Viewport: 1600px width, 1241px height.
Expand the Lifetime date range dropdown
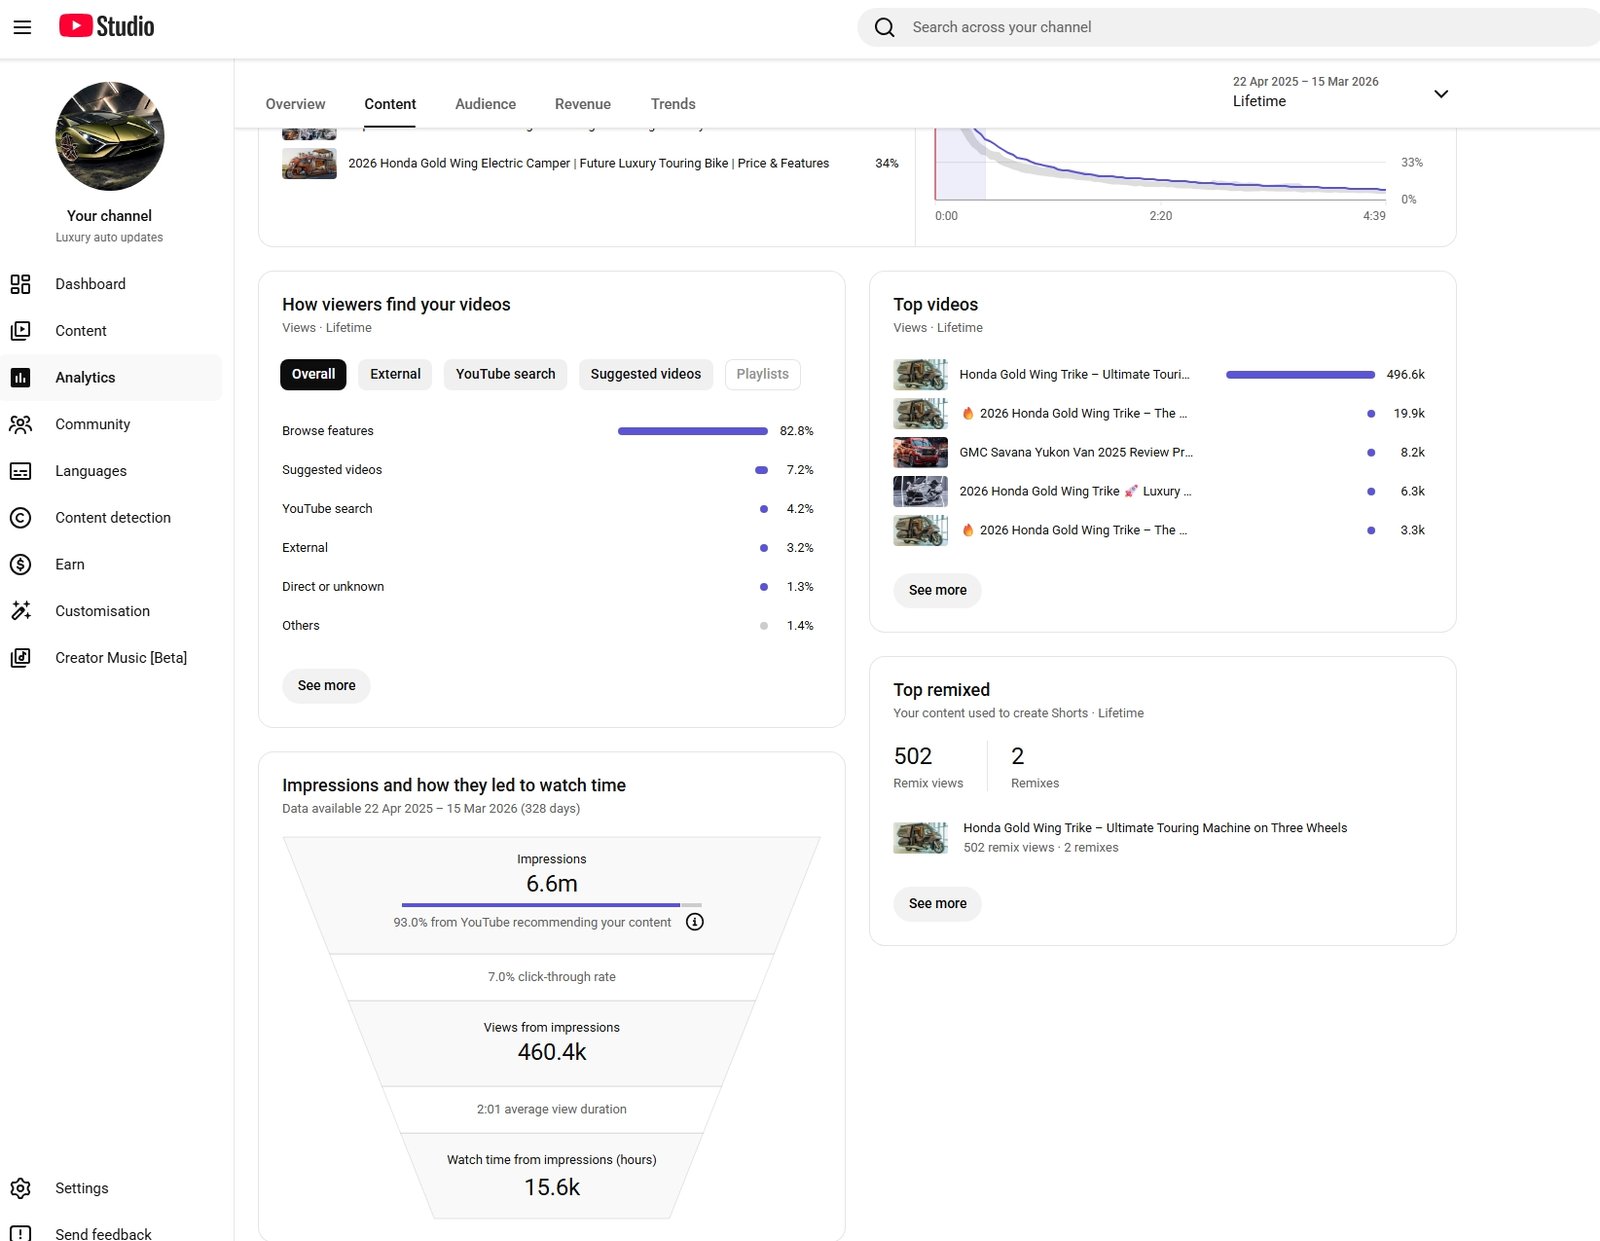coord(1440,94)
